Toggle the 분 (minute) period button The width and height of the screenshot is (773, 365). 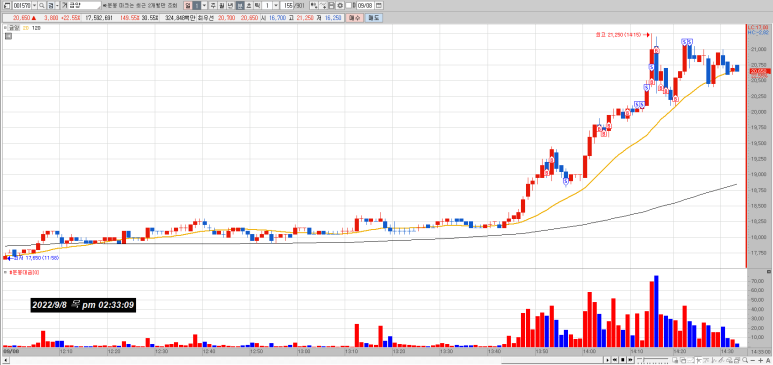coord(240,5)
